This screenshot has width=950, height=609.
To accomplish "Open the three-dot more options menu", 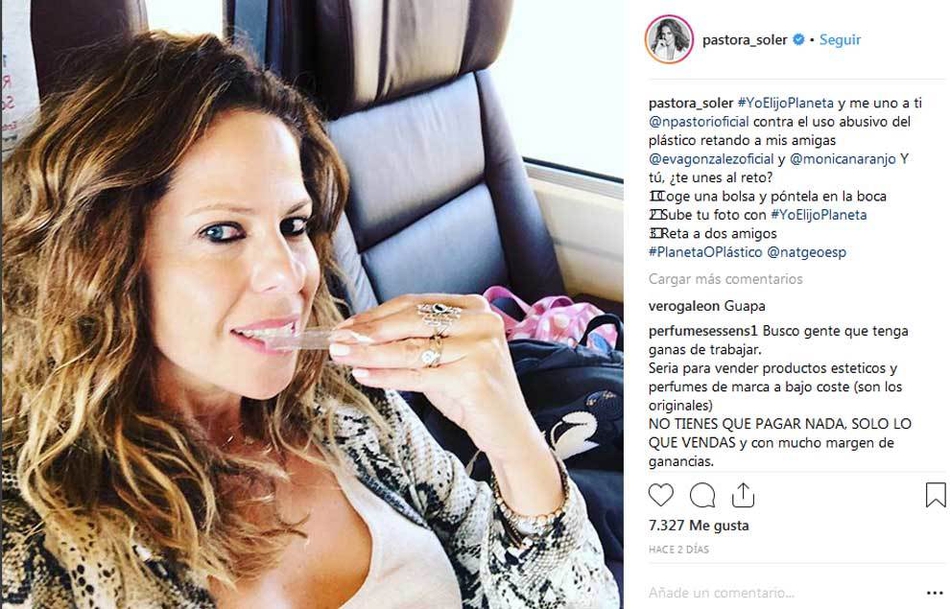I will click(935, 593).
